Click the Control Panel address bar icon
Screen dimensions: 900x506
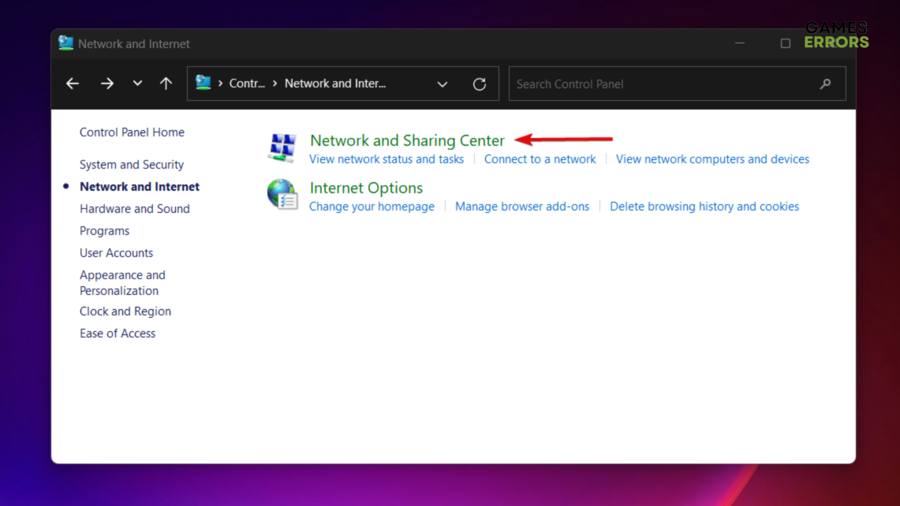coord(204,84)
